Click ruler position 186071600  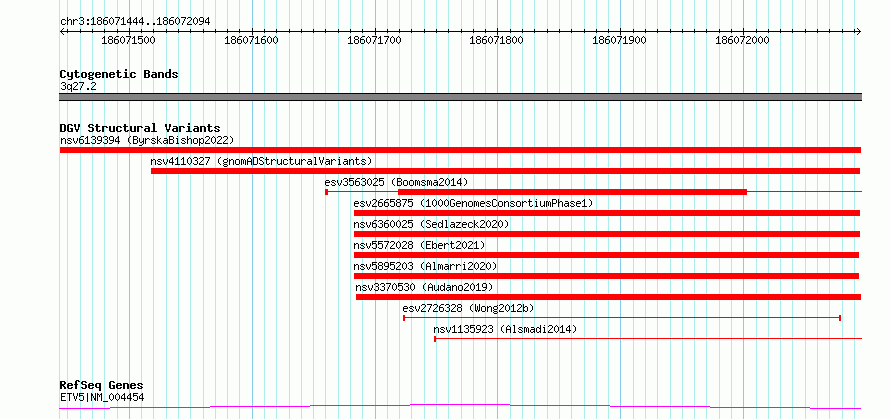pyautogui.click(x=251, y=40)
